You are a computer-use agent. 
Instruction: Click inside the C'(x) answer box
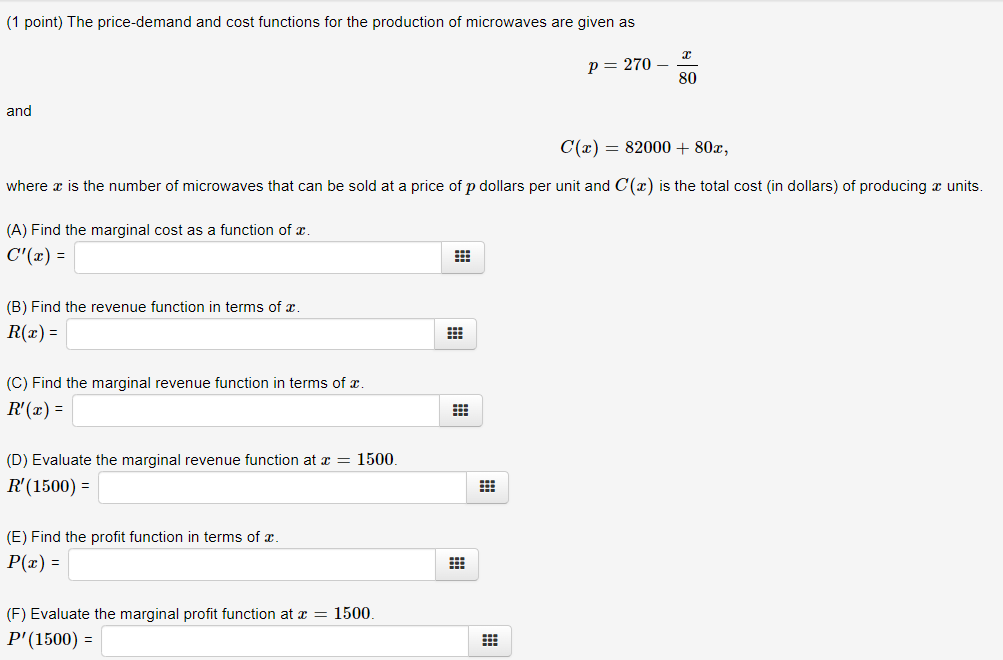[x=257, y=257]
